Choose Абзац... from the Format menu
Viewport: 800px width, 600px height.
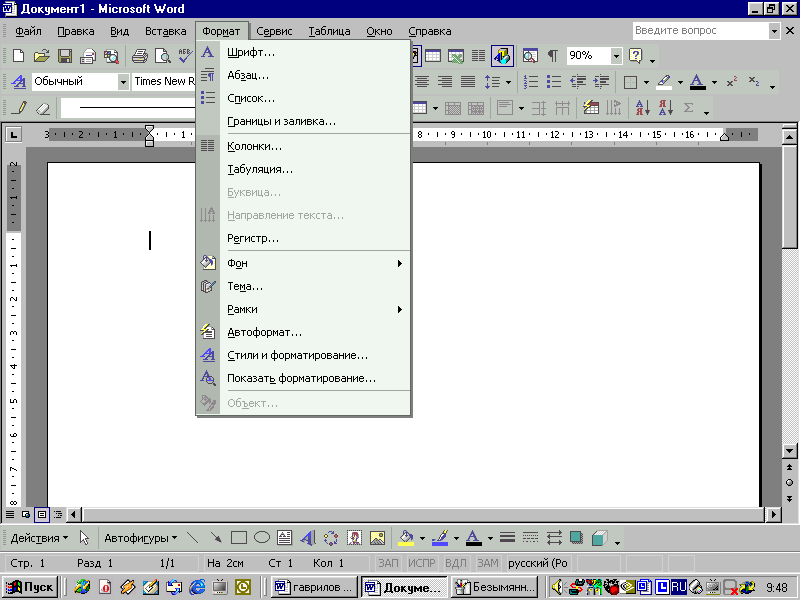(315, 75)
